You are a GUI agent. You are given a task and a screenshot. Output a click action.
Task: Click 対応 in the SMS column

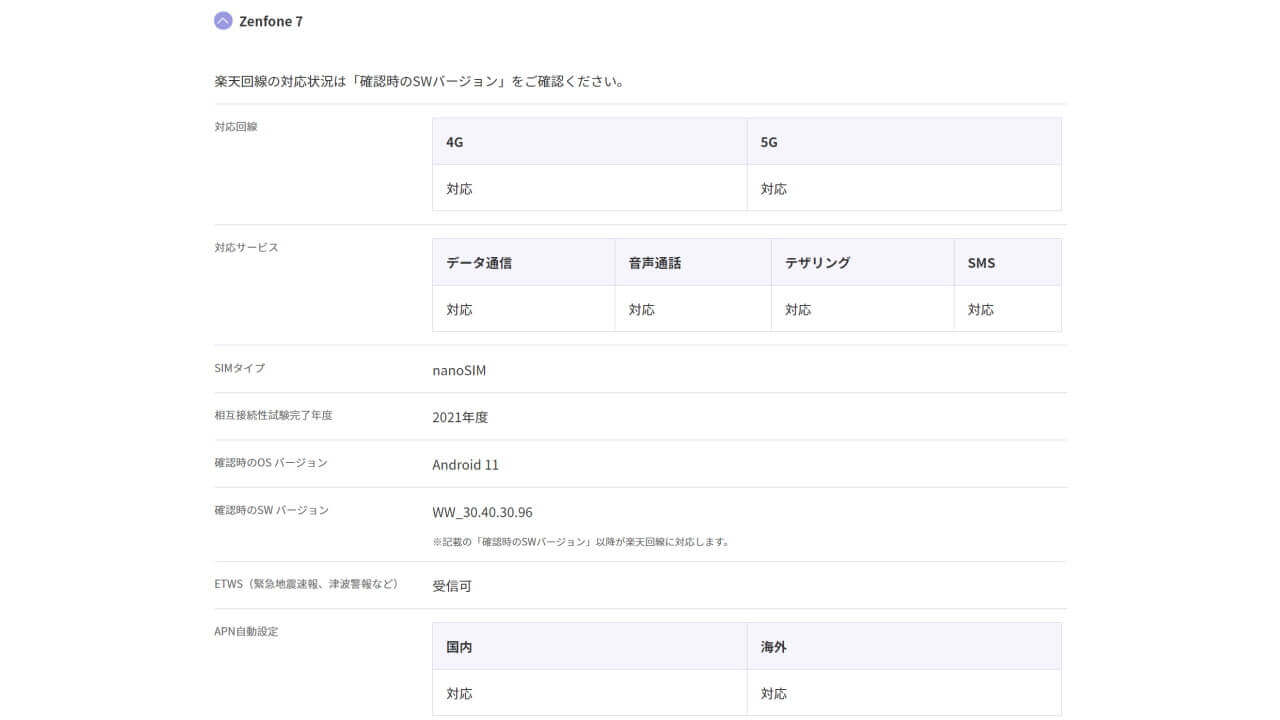point(981,309)
